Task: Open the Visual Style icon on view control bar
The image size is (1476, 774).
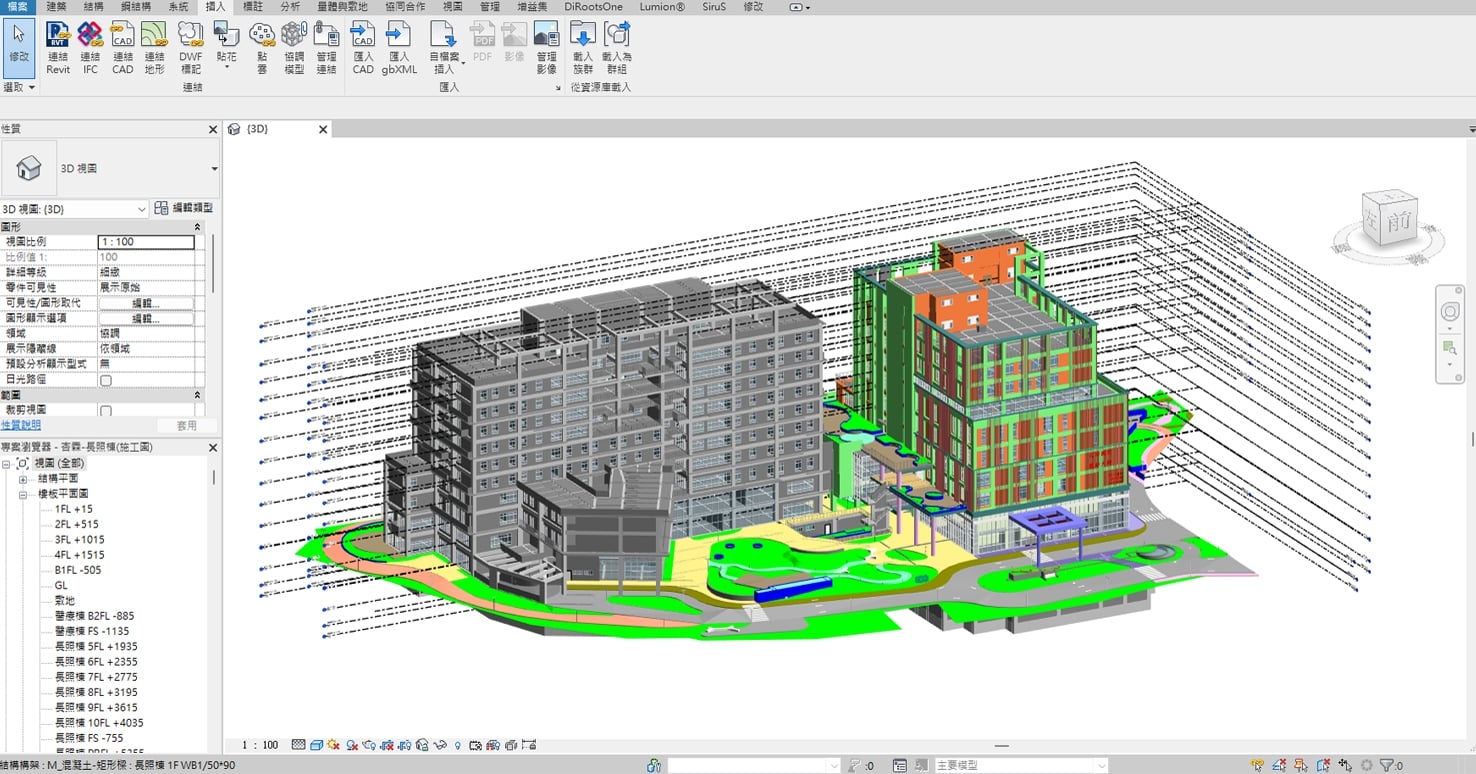Action: click(317, 744)
